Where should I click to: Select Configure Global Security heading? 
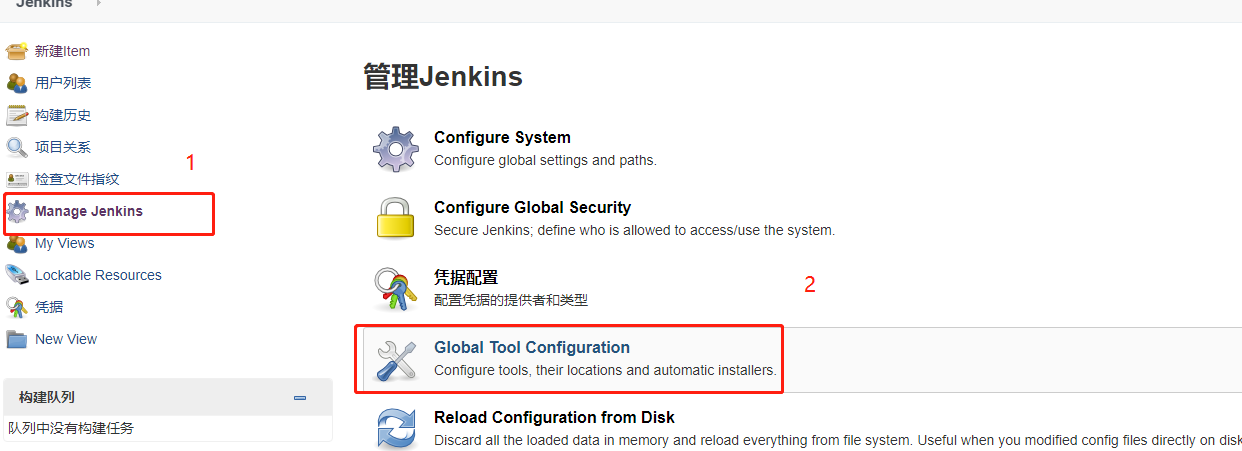coord(533,208)
